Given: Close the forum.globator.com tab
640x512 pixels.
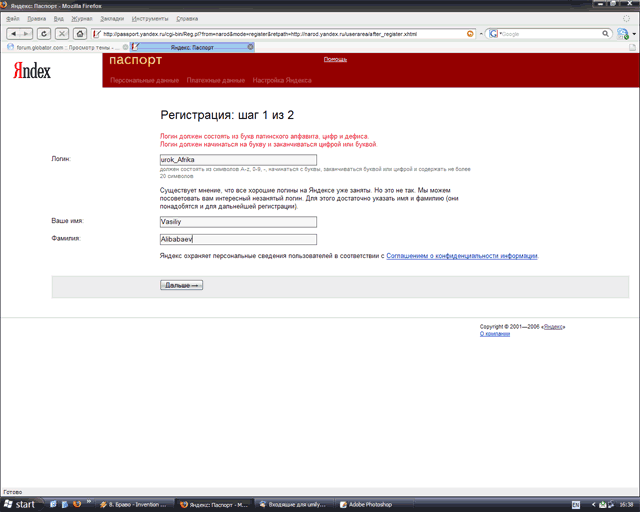Looking at the screenshot, I should click(x=126, y=47).
